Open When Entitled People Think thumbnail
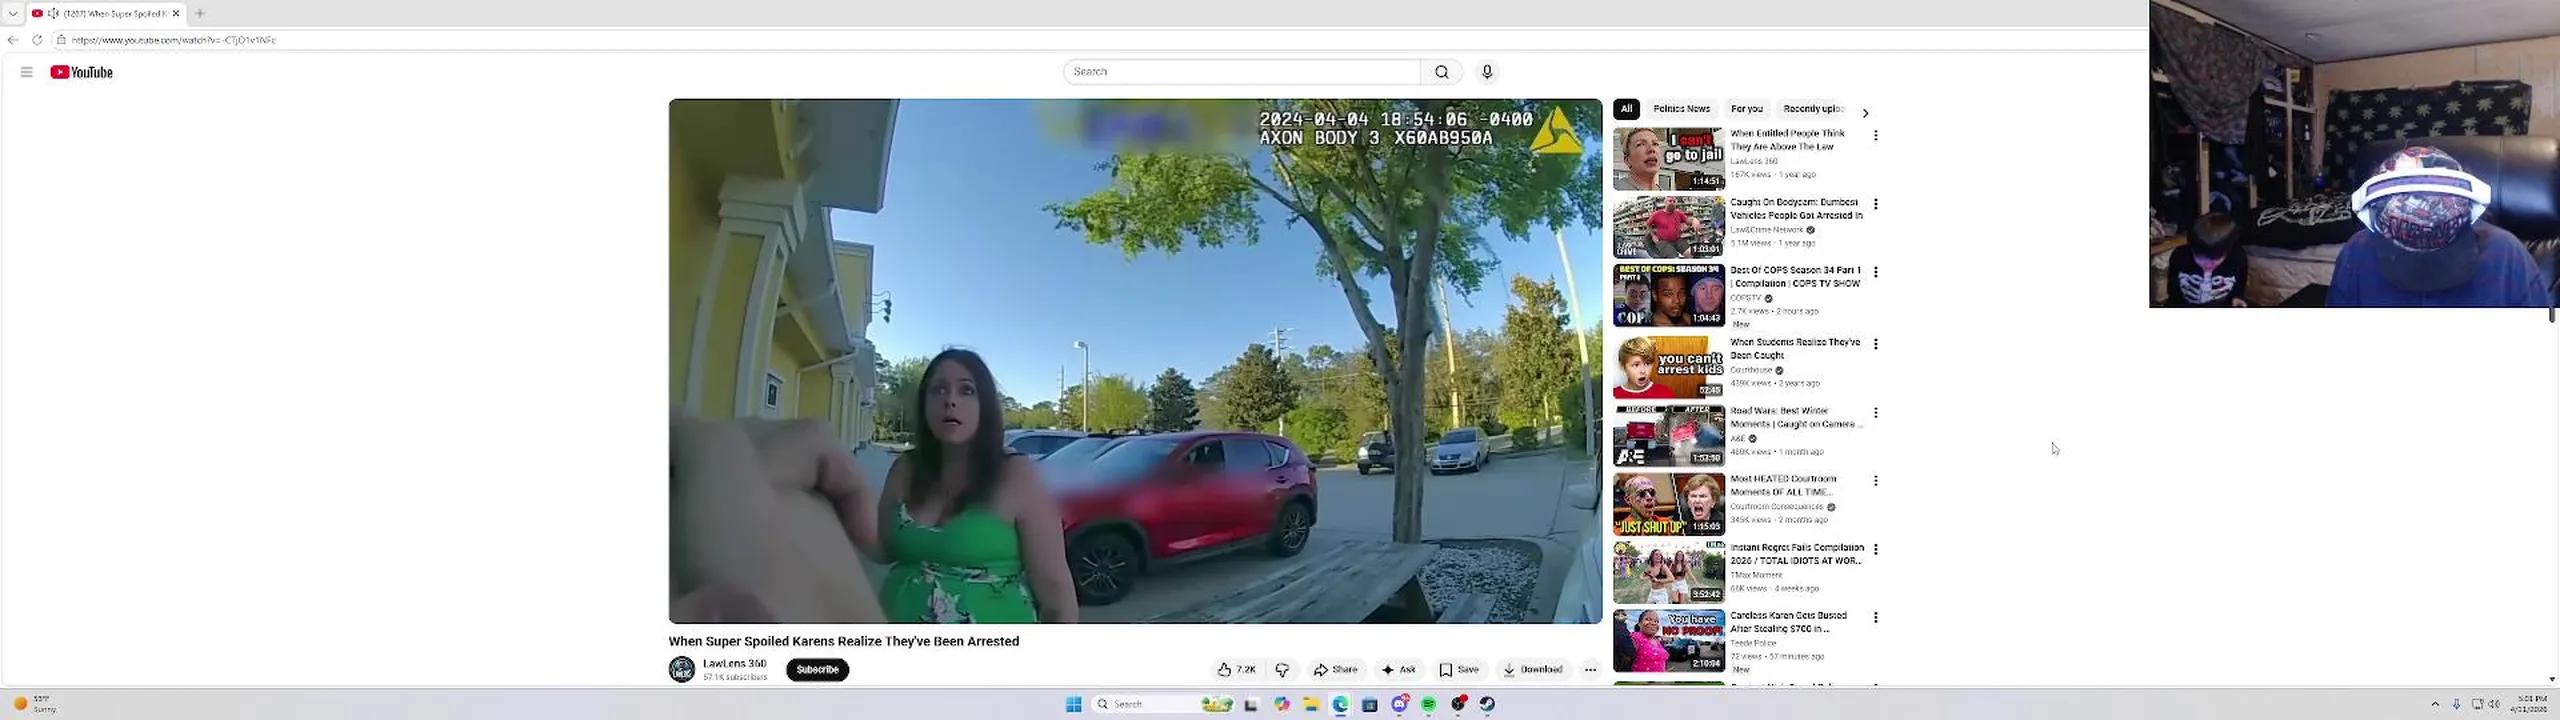 pos(1669,158)
